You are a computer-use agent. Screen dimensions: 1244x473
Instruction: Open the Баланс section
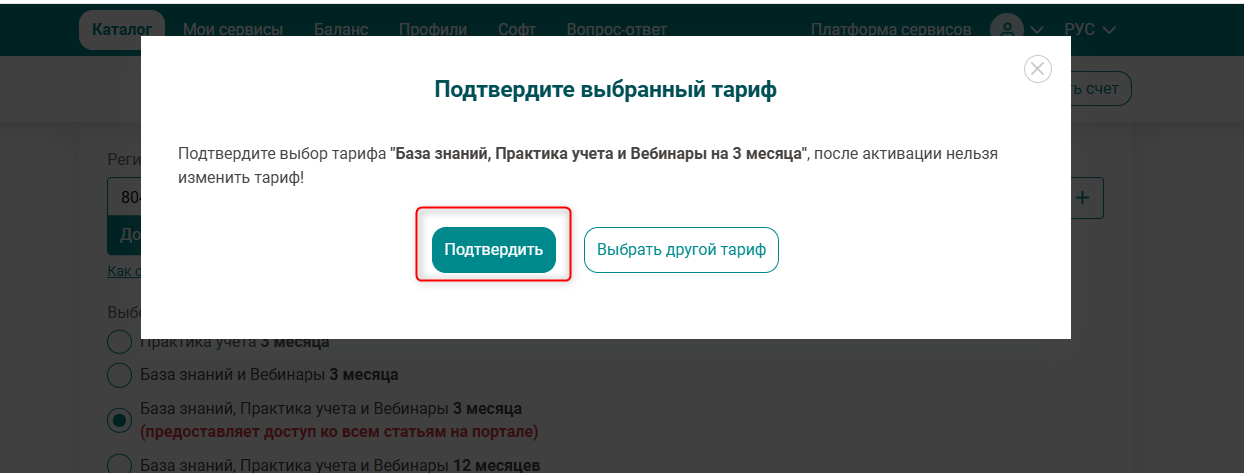(x=341, y=30)
